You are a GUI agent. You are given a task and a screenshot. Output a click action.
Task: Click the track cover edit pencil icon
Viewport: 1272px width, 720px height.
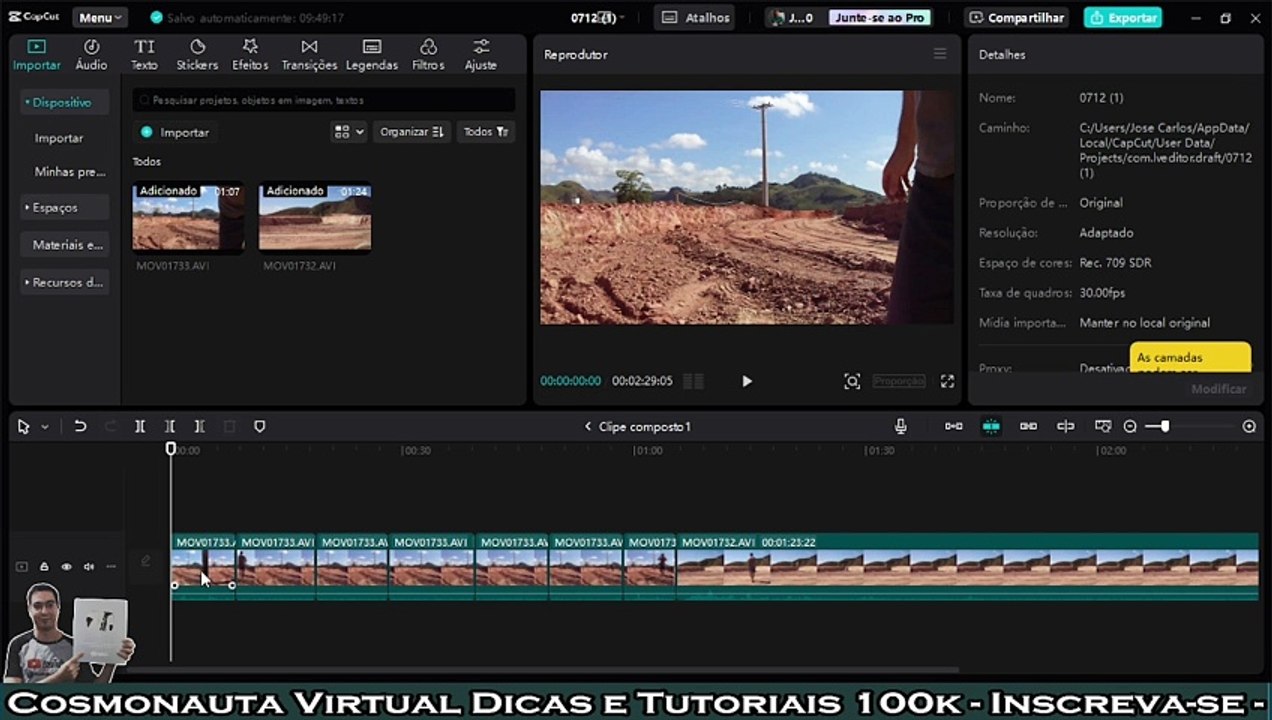pos(145,561)
